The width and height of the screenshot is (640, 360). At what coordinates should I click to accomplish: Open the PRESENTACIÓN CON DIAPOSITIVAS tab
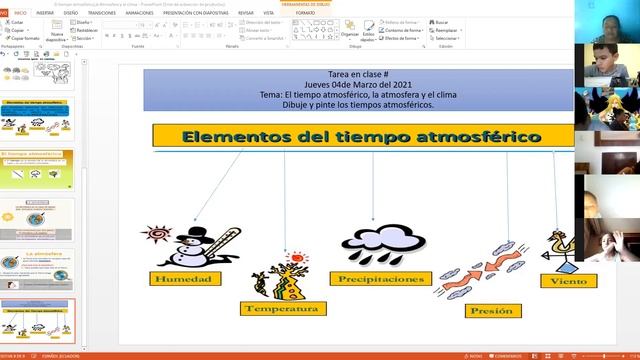(196, 13)
